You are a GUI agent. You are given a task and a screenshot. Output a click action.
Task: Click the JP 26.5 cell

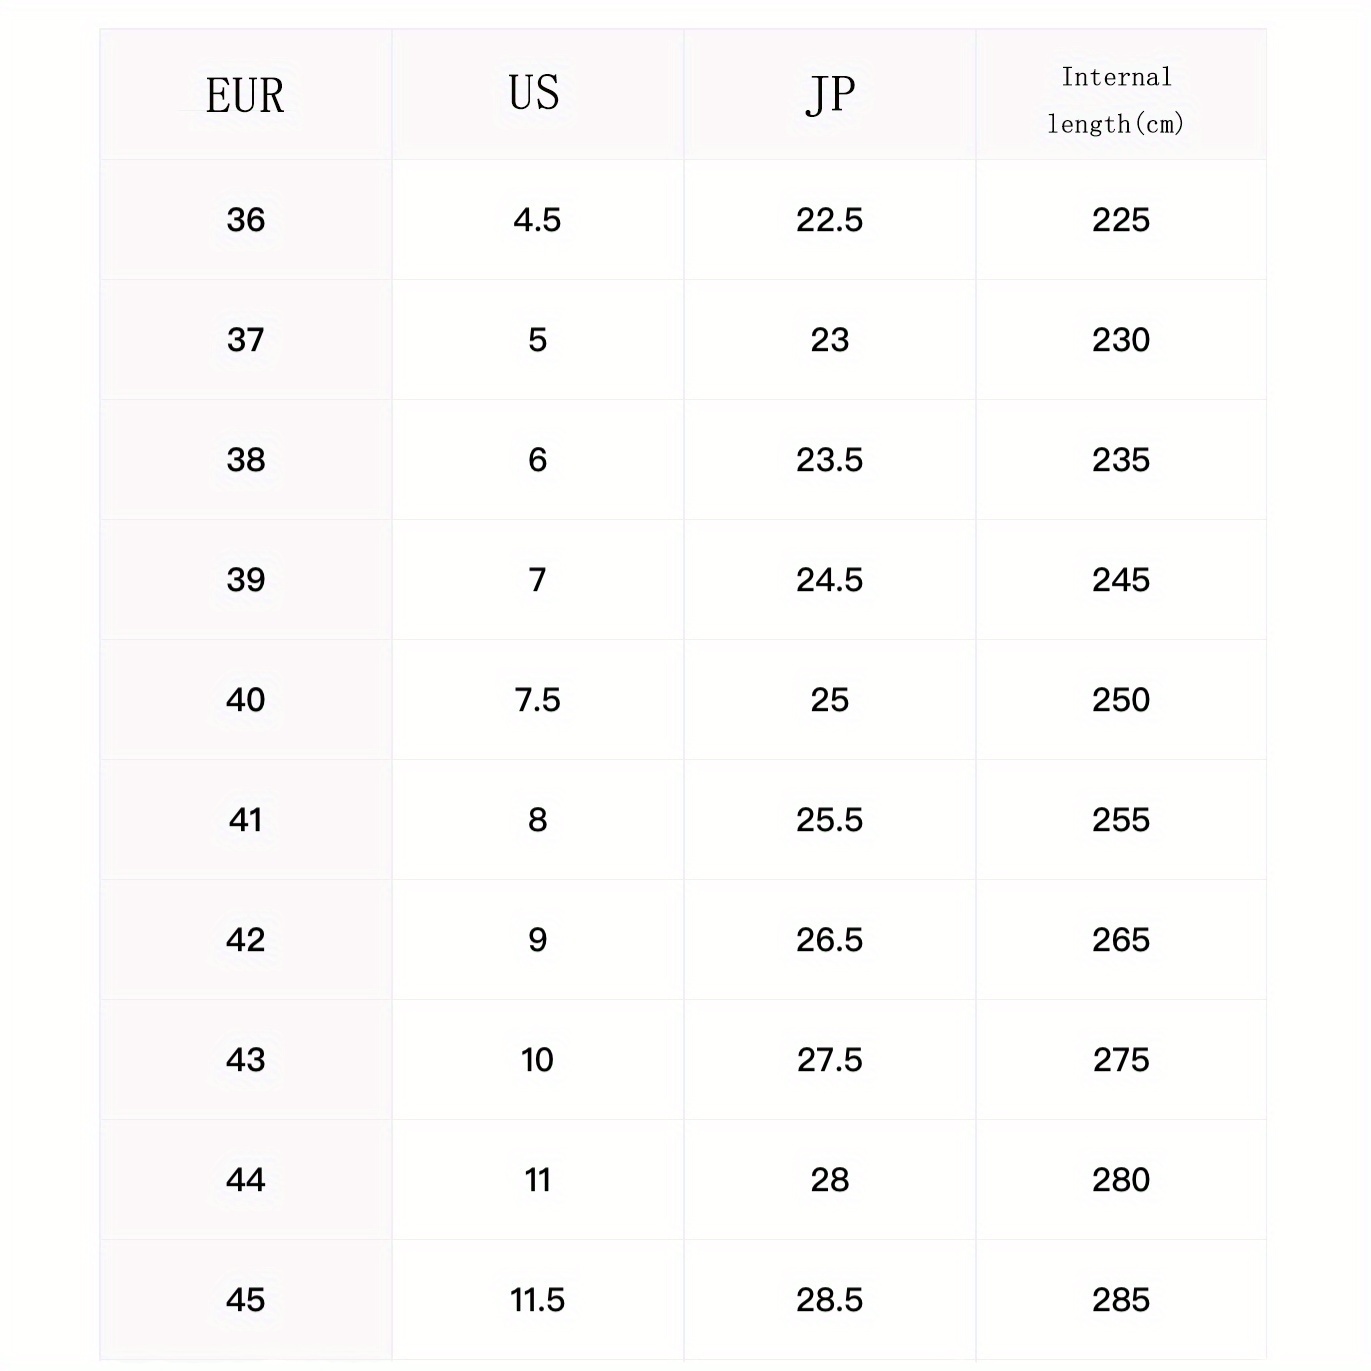pos(829,940)
